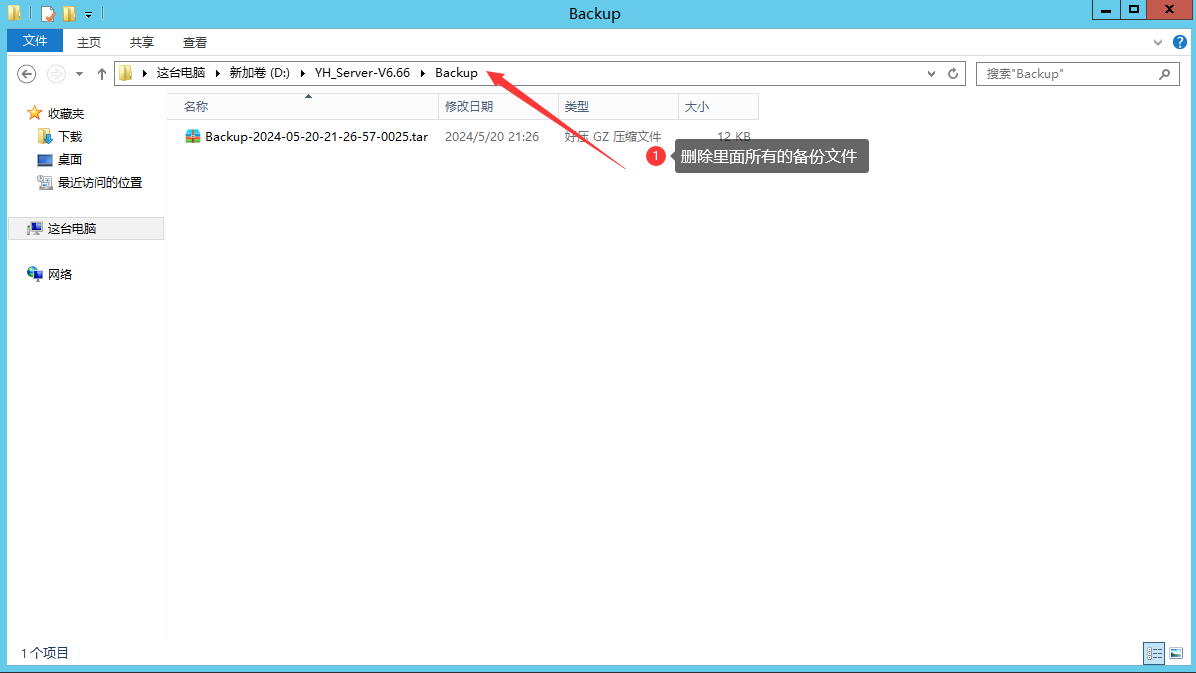Click the Back navigation arrow
Image resolution: width=1196 pixels, height=673 pixels.
(x=27, y=73)
